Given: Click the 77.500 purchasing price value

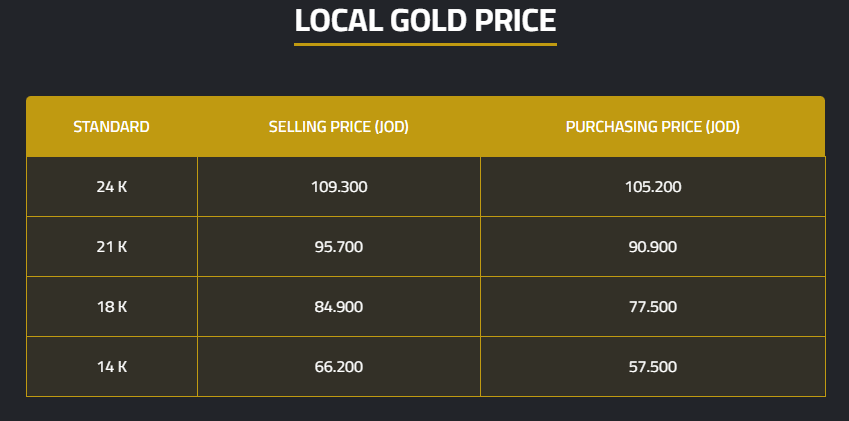Looking at the screenshot, I should pos(653,307).
